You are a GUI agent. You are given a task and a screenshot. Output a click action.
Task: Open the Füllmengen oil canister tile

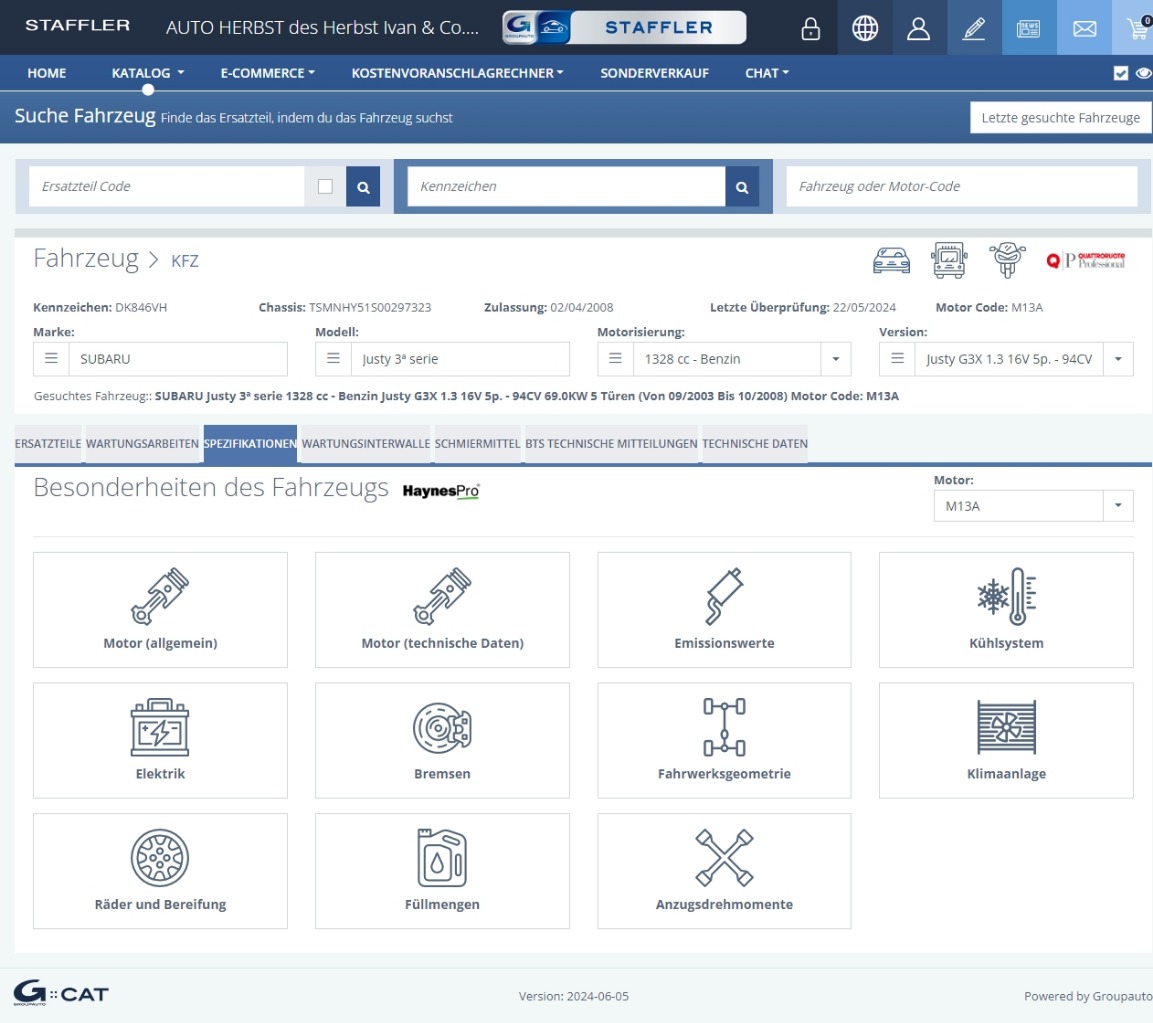442,871
